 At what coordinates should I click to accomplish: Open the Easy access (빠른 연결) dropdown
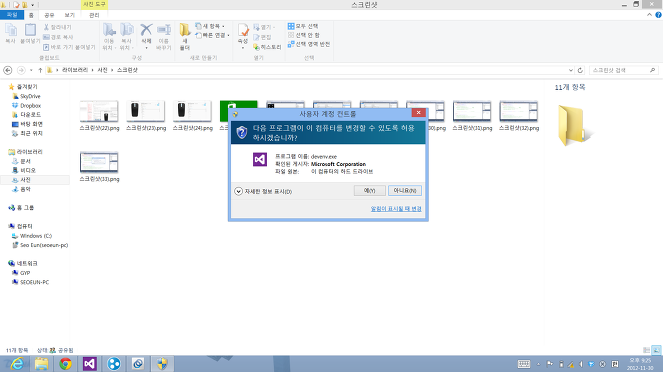(213, 36)
